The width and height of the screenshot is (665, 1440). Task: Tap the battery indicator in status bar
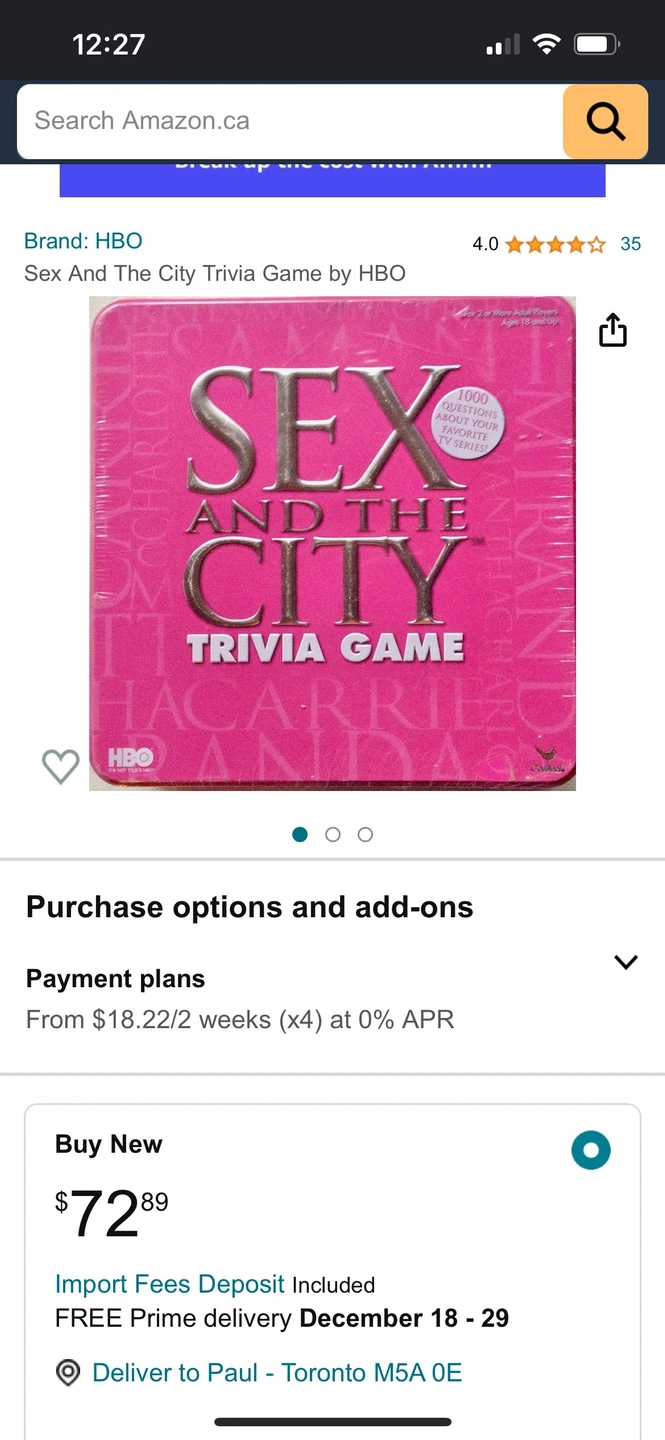pos(597,44)
